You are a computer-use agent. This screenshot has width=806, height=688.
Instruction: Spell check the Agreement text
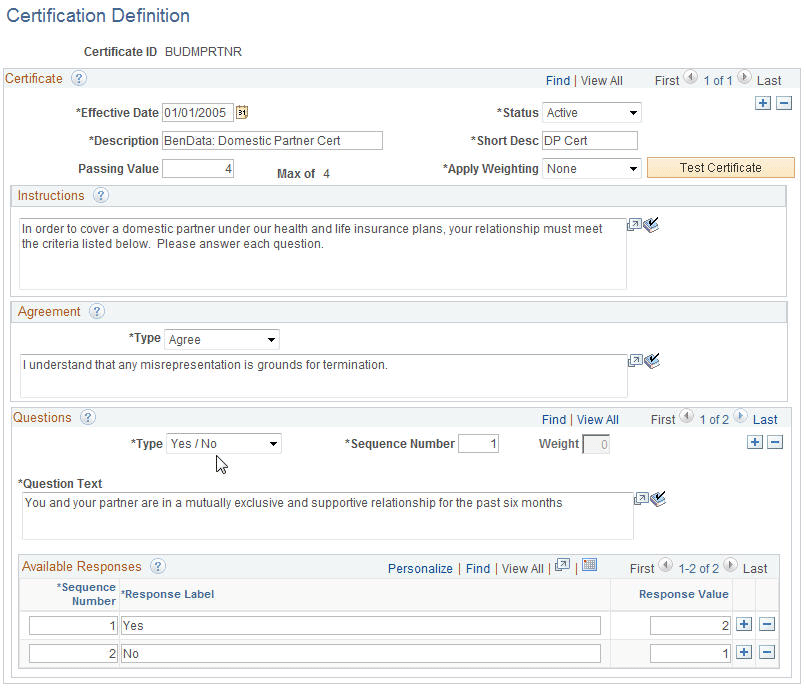[651, 361]
